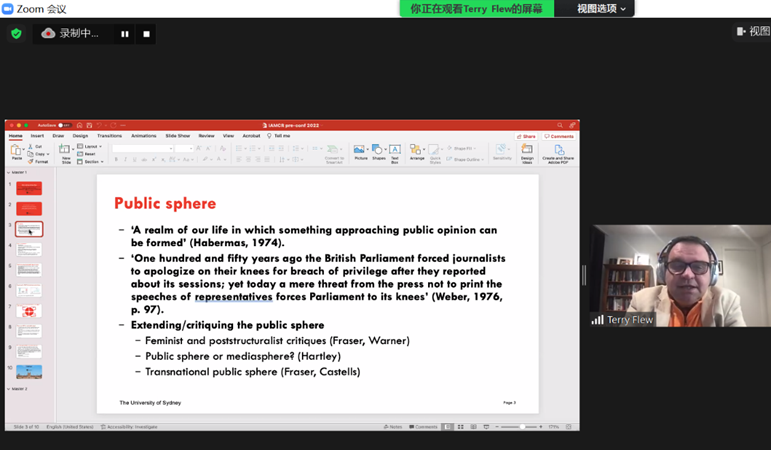Toggle the AutoSave switch

click(63, 125)
